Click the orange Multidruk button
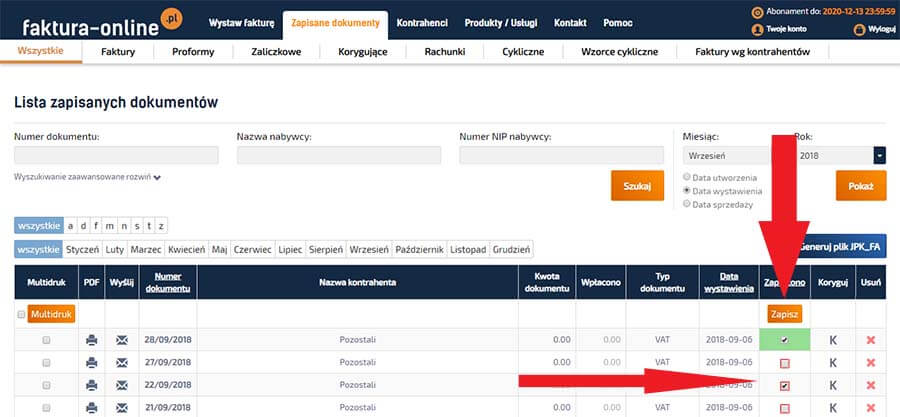 click(51, 314)
